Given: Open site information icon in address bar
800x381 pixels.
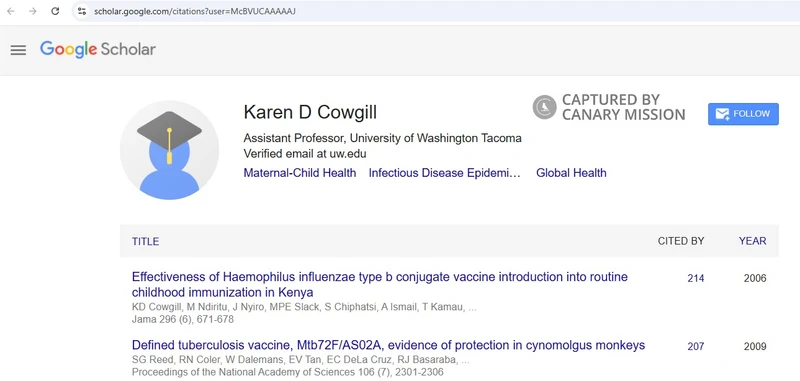Looking at the screenshot, I should coord(82,11).
